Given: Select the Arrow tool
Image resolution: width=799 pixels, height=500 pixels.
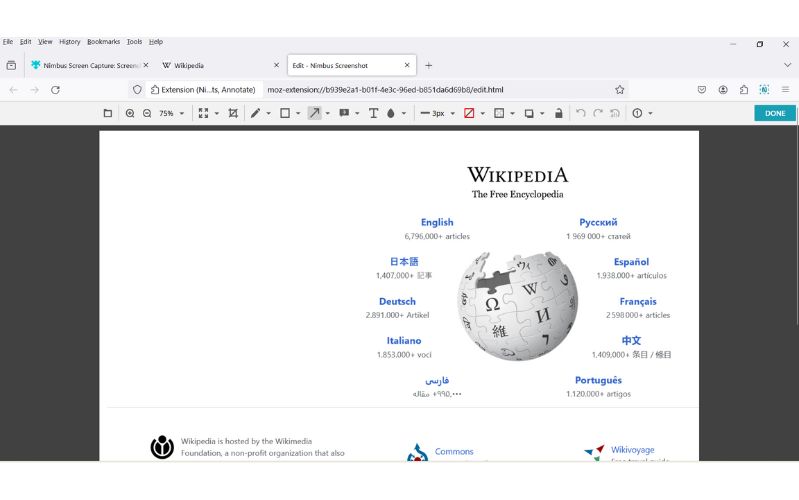Looking at the screenshot, I should click(314, 113).
